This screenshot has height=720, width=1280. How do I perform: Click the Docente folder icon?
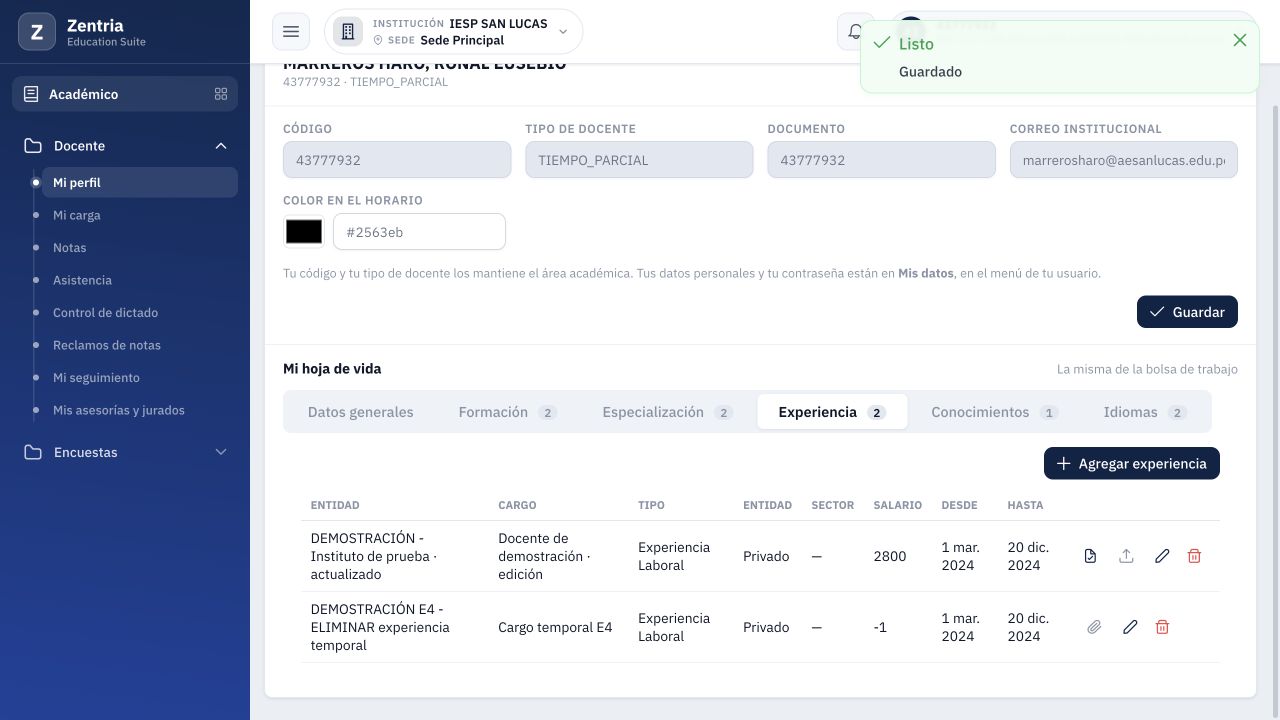[33, 146]
